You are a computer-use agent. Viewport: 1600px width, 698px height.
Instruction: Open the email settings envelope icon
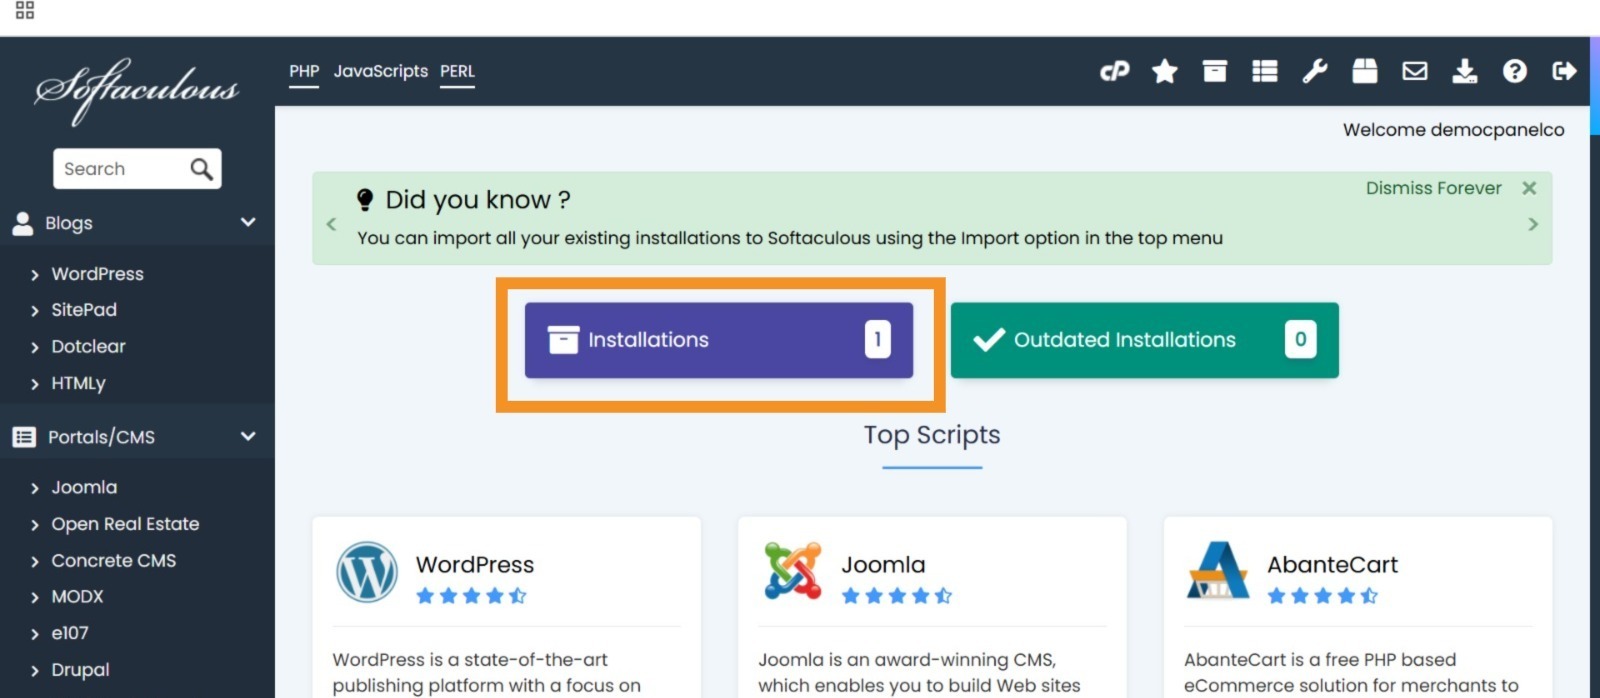pyautogui.click(x=1414, y=71)
